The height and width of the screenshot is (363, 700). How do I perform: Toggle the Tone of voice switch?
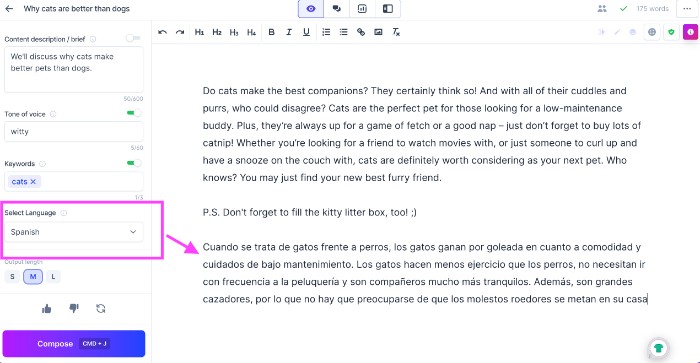[133, 113]
